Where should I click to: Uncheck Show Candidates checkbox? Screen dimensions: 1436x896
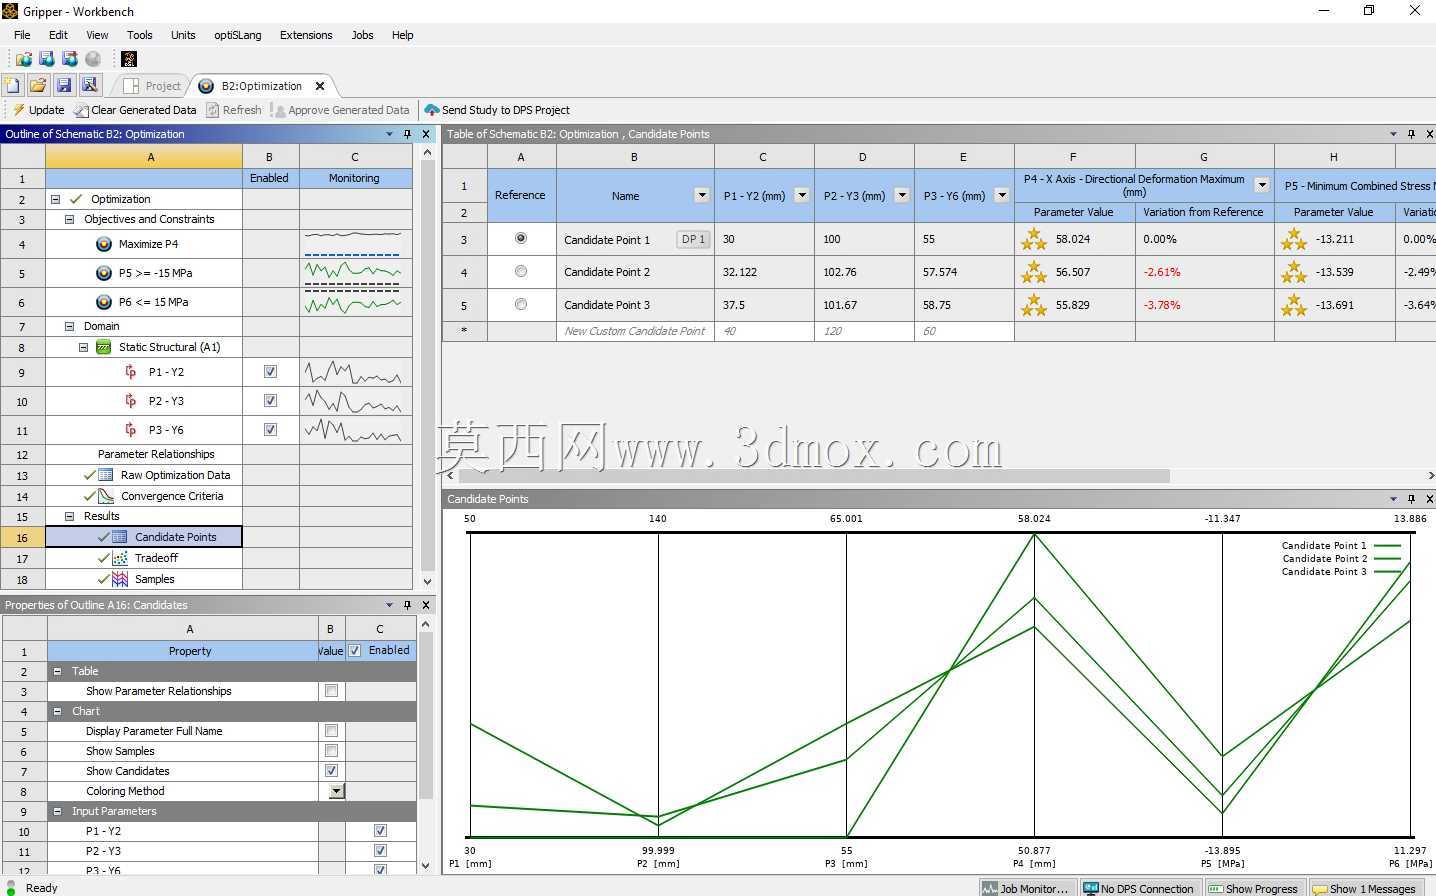(x=331, y=771)
